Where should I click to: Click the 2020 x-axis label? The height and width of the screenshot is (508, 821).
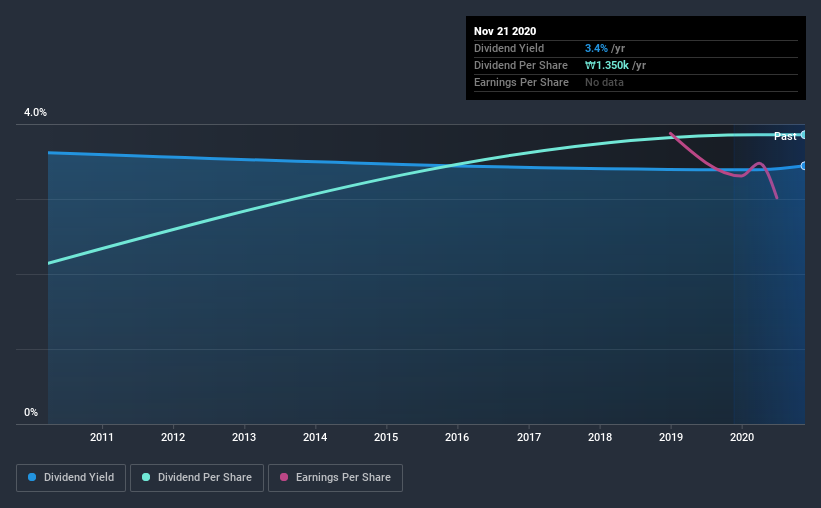pos(742,437)
